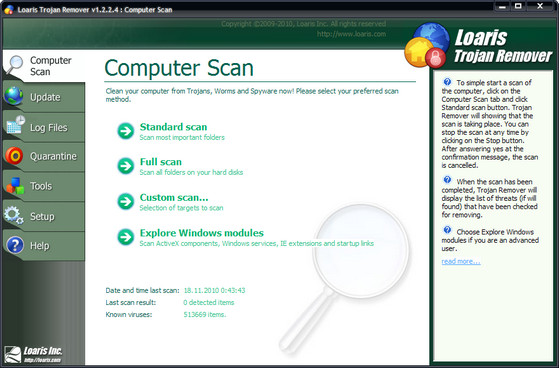Click the Tools colored cubes icon
Screen dimensions: 559x368
click(15, 185)
